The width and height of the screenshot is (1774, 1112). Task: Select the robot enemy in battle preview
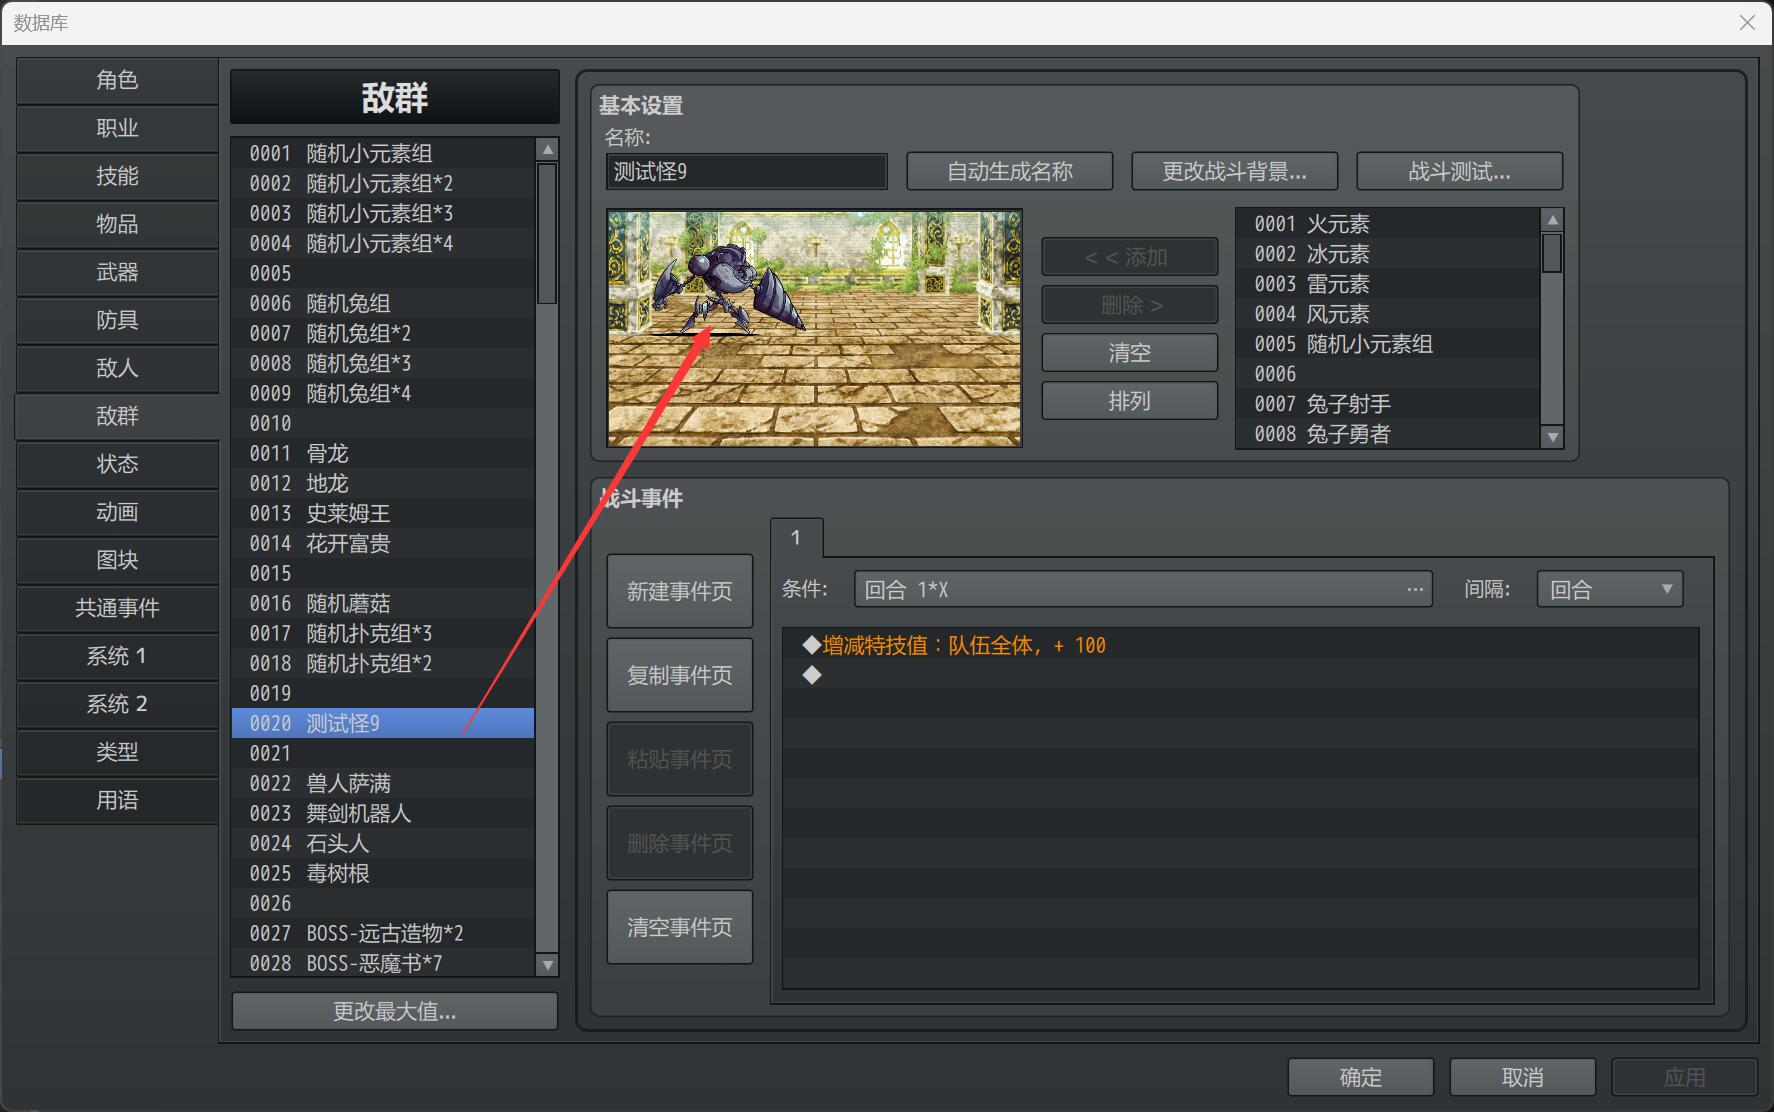click(729, 287)
